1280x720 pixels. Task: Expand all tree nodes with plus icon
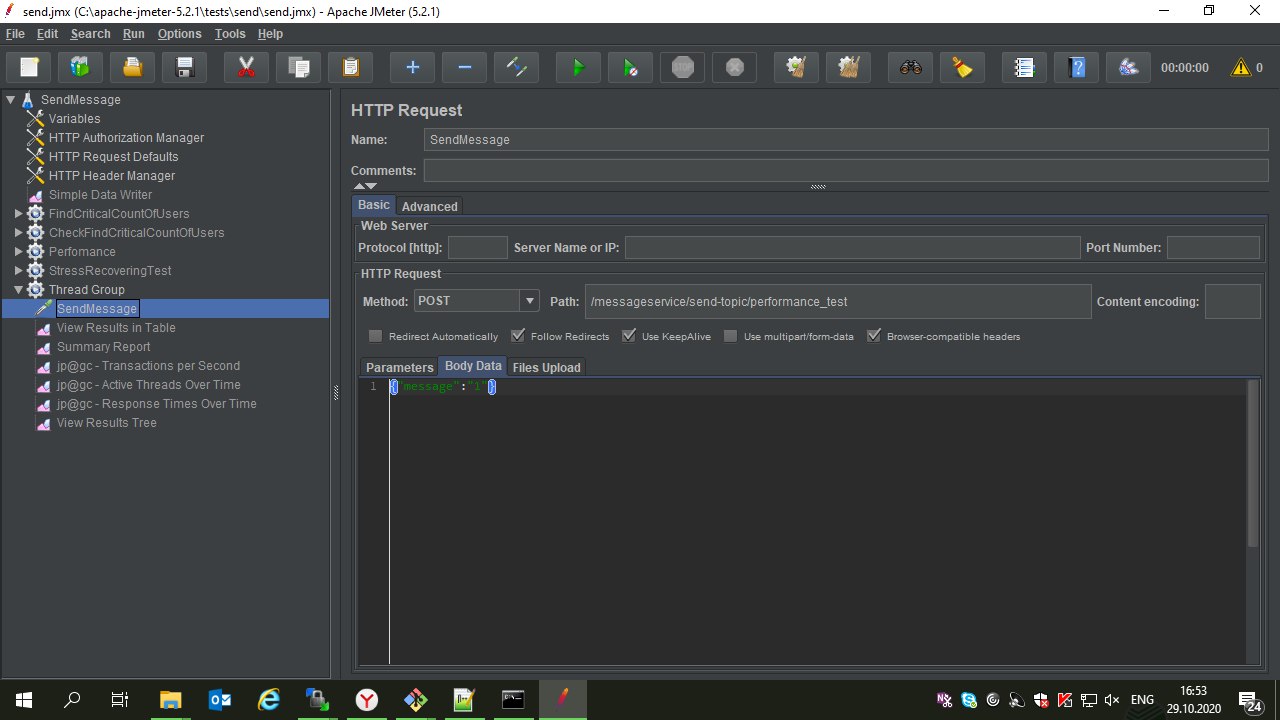point(412,68)
